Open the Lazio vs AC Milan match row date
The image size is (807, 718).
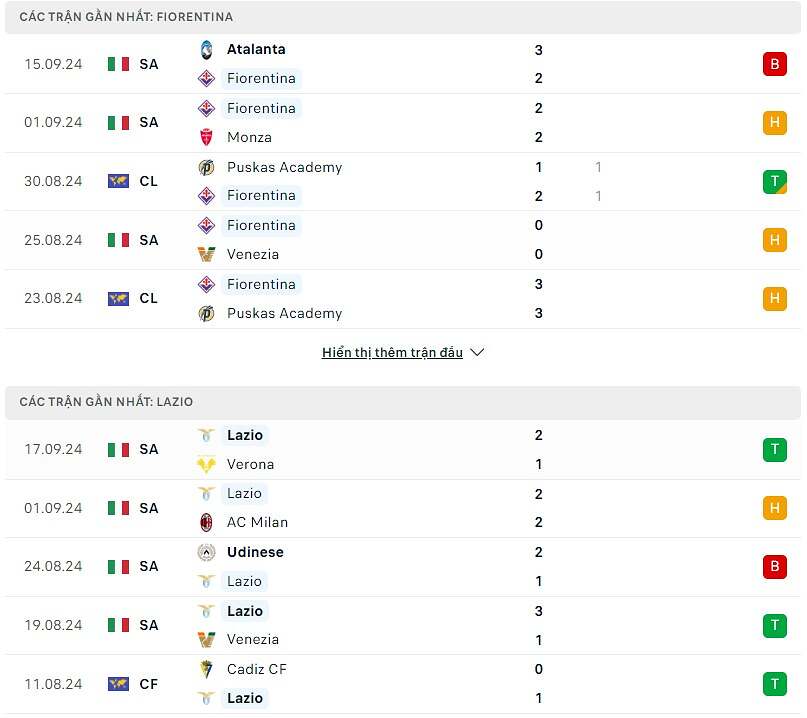coord(53,508)
